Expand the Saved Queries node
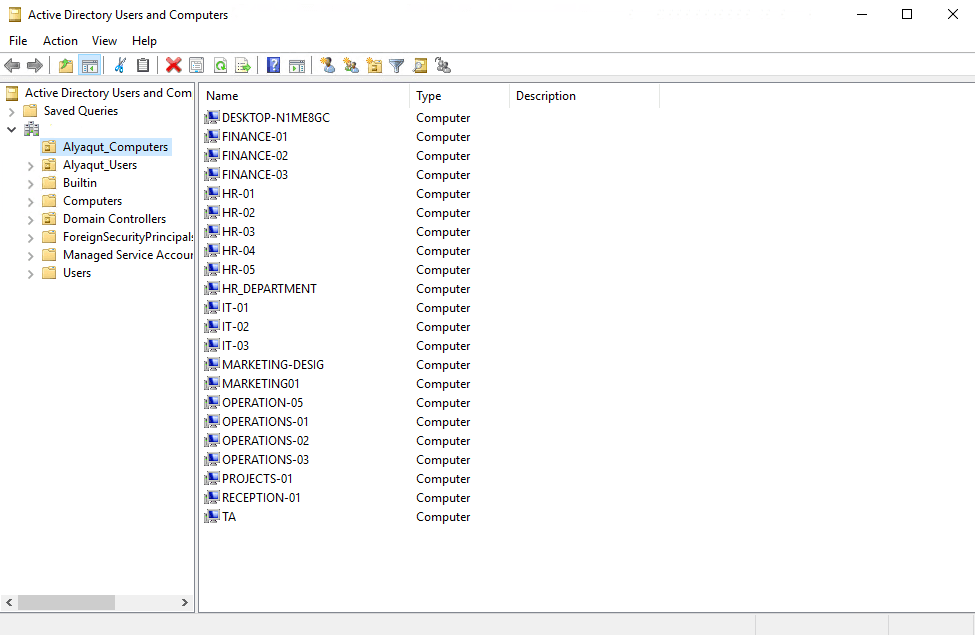 (11, 112)
